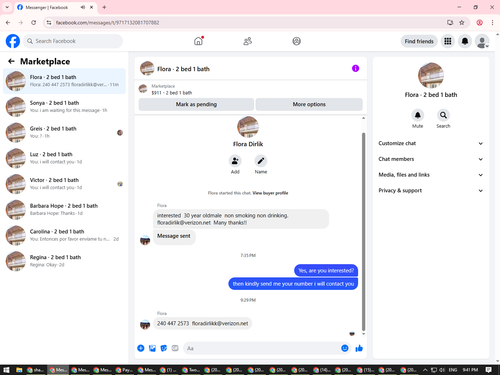
Task: Open the Friends icon in top navigation
Action: [247, 41]
